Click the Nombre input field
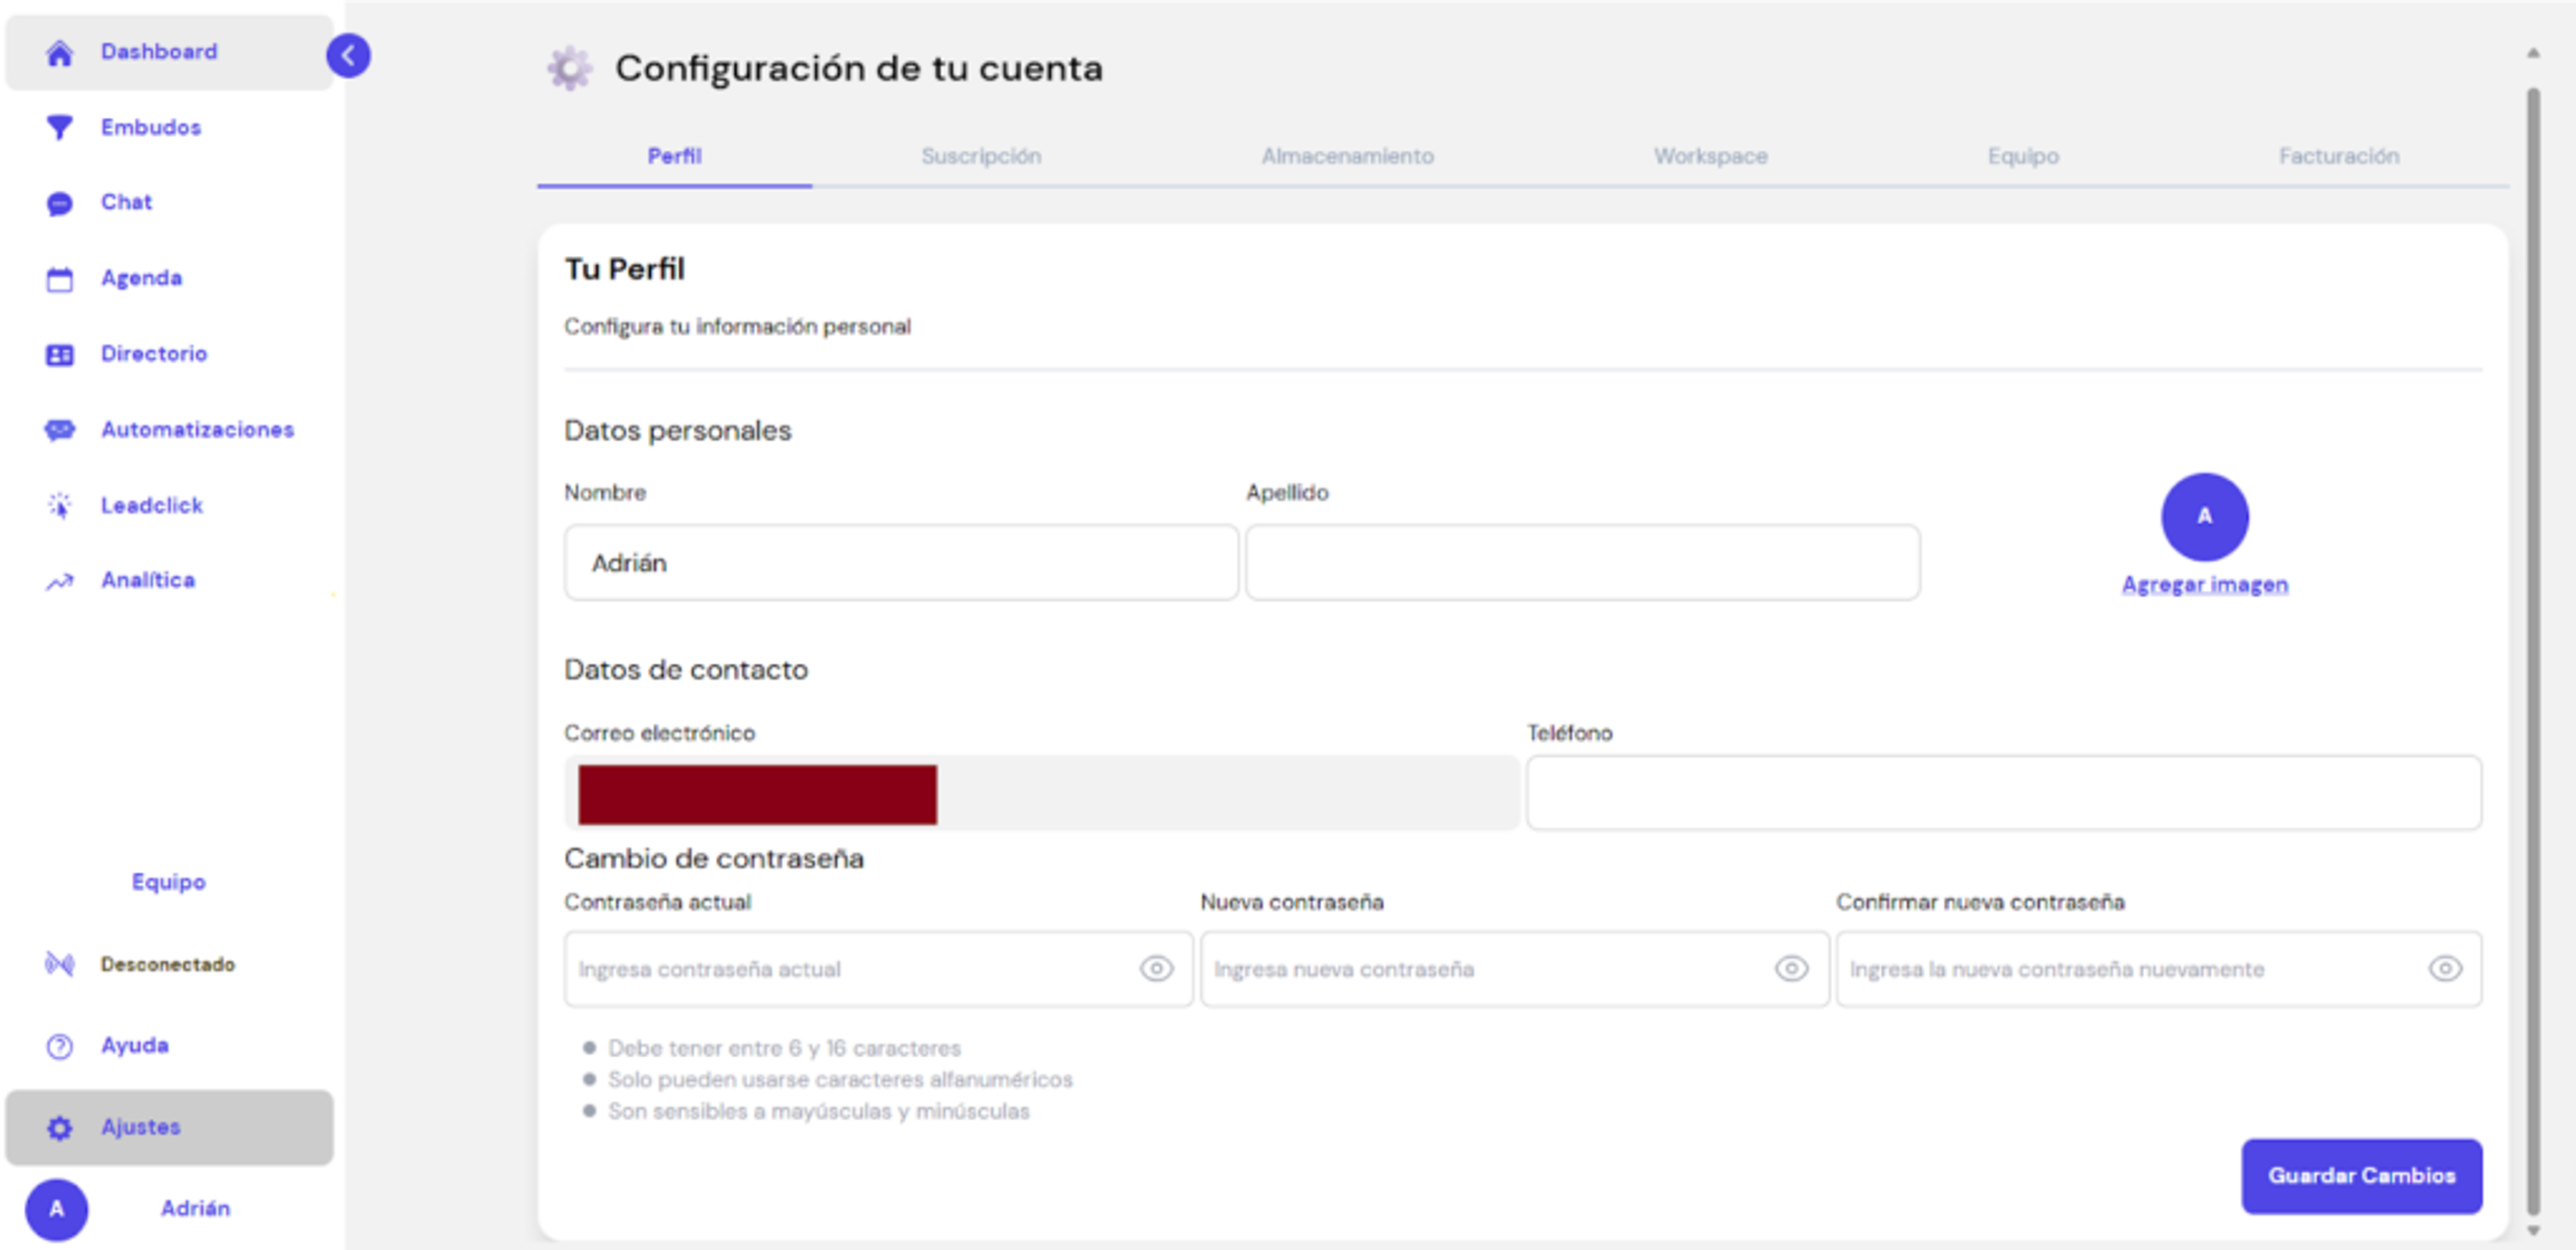 tap(901, 563)
